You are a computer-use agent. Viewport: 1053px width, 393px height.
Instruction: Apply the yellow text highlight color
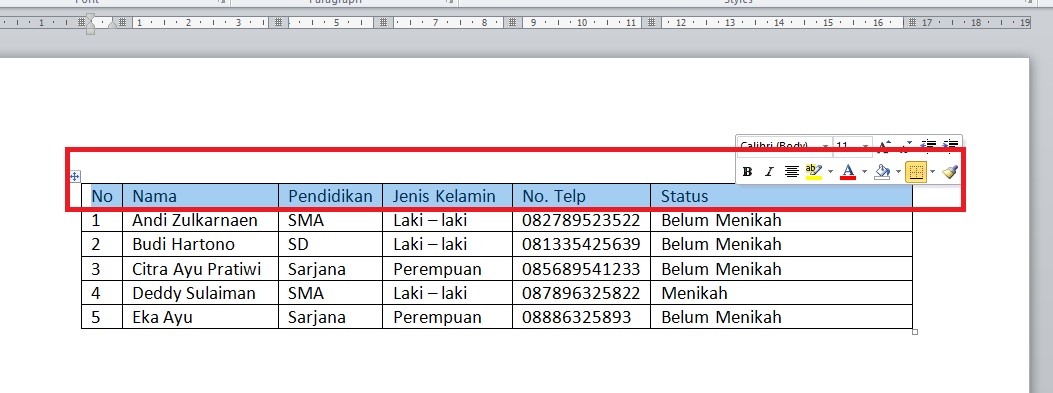pyautogui.click(x=813, y=172)
